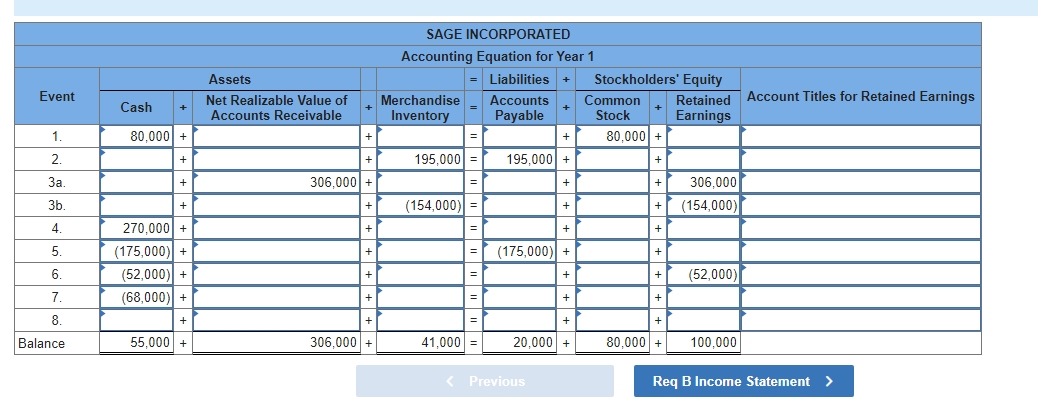Click Balance Accounts Payable total 20,000
Image resolution: width=1038 pixels, height=403 pixels.
tap(522, 343)
